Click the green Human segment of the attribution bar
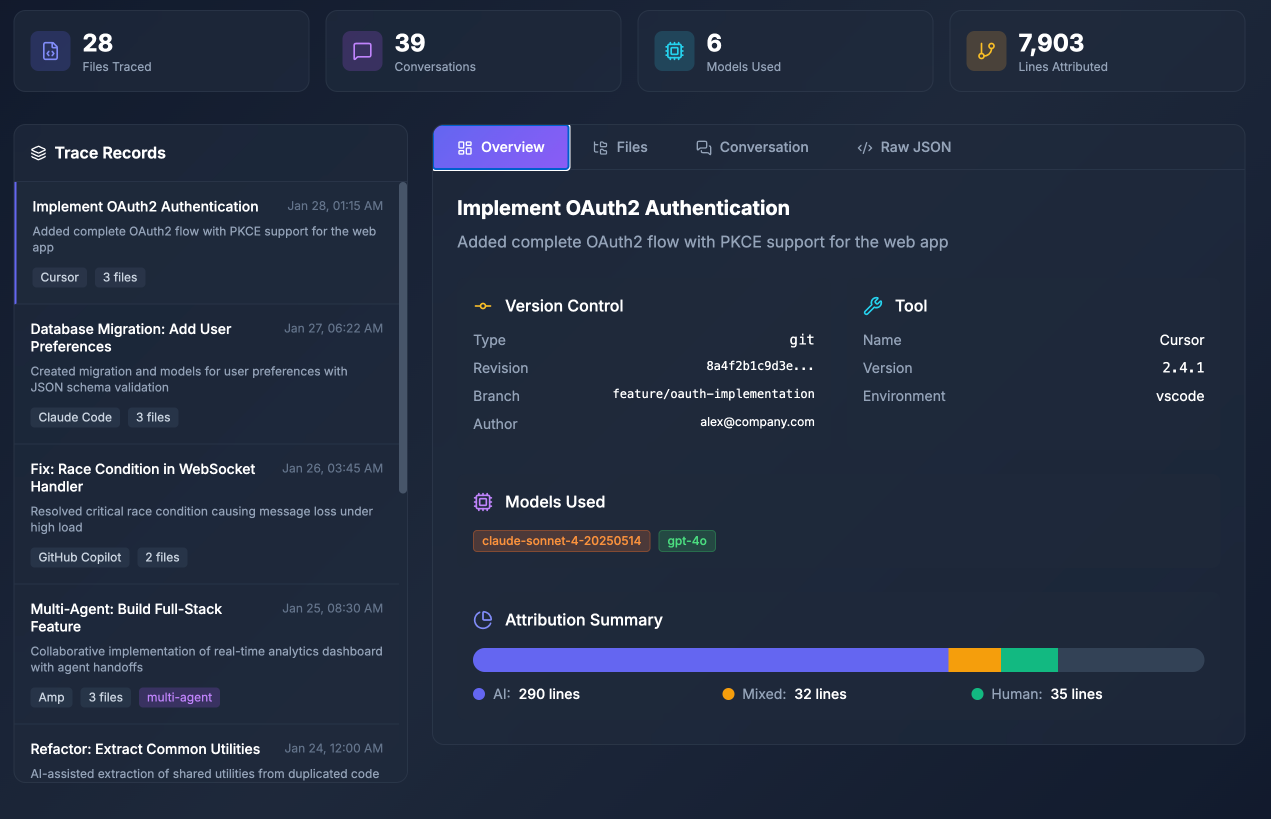This screenshot has height=819, width=1271. point(1029,660)
